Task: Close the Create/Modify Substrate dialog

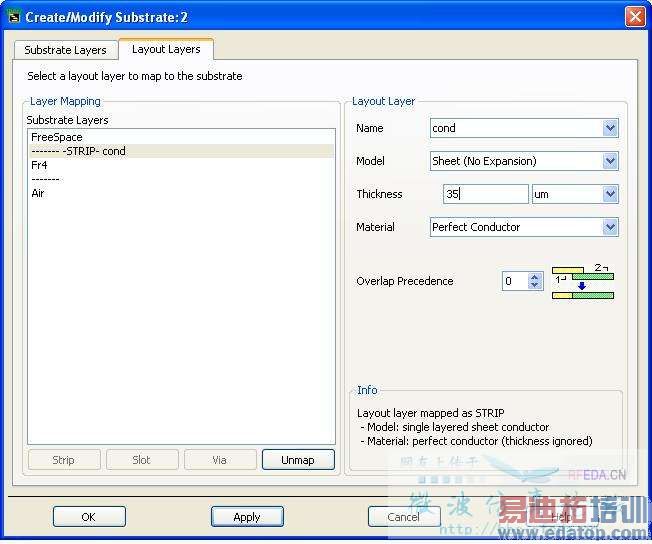Action: [635, 17]
